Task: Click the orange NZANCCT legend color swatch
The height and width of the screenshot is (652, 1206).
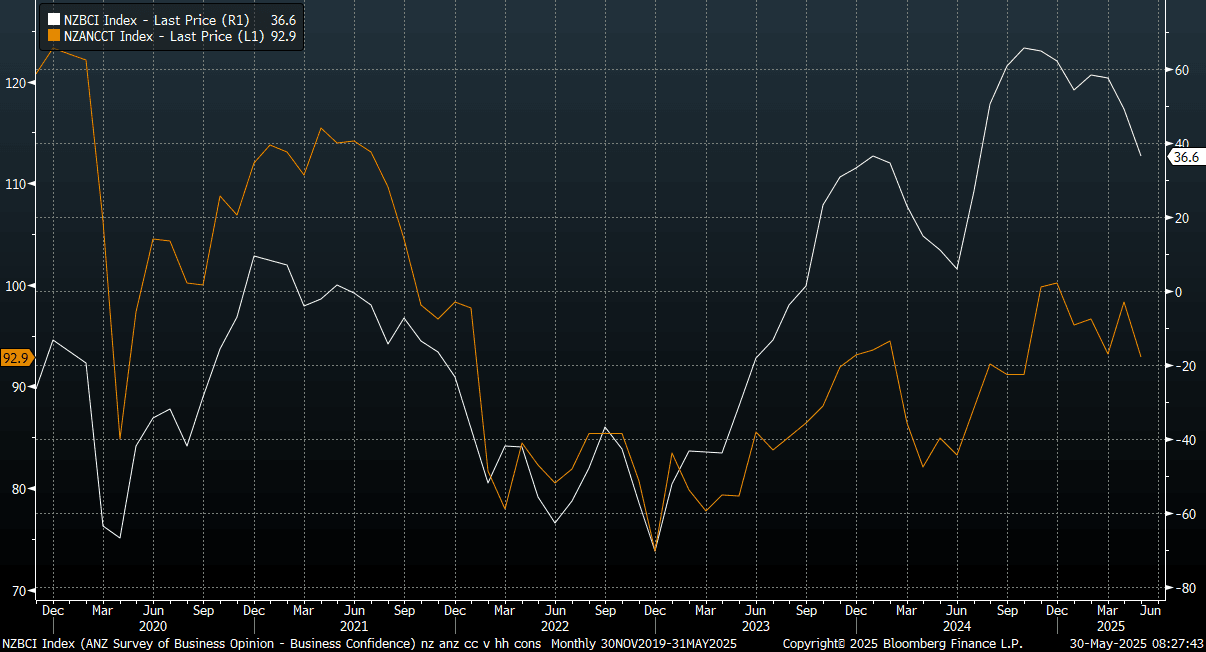Action: click(55, 37)
